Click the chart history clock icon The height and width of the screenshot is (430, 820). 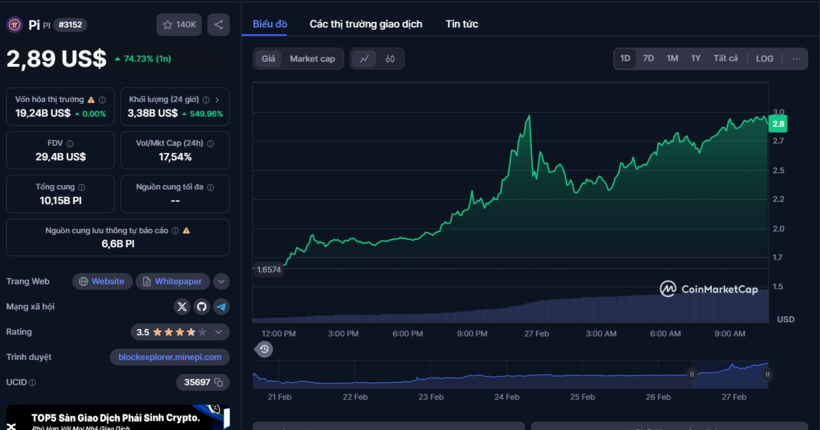point(264,349)
